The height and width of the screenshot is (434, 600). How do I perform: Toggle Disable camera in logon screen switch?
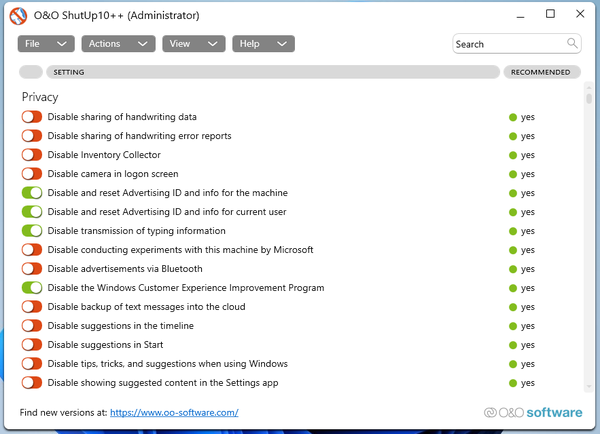tap(32, 174)
